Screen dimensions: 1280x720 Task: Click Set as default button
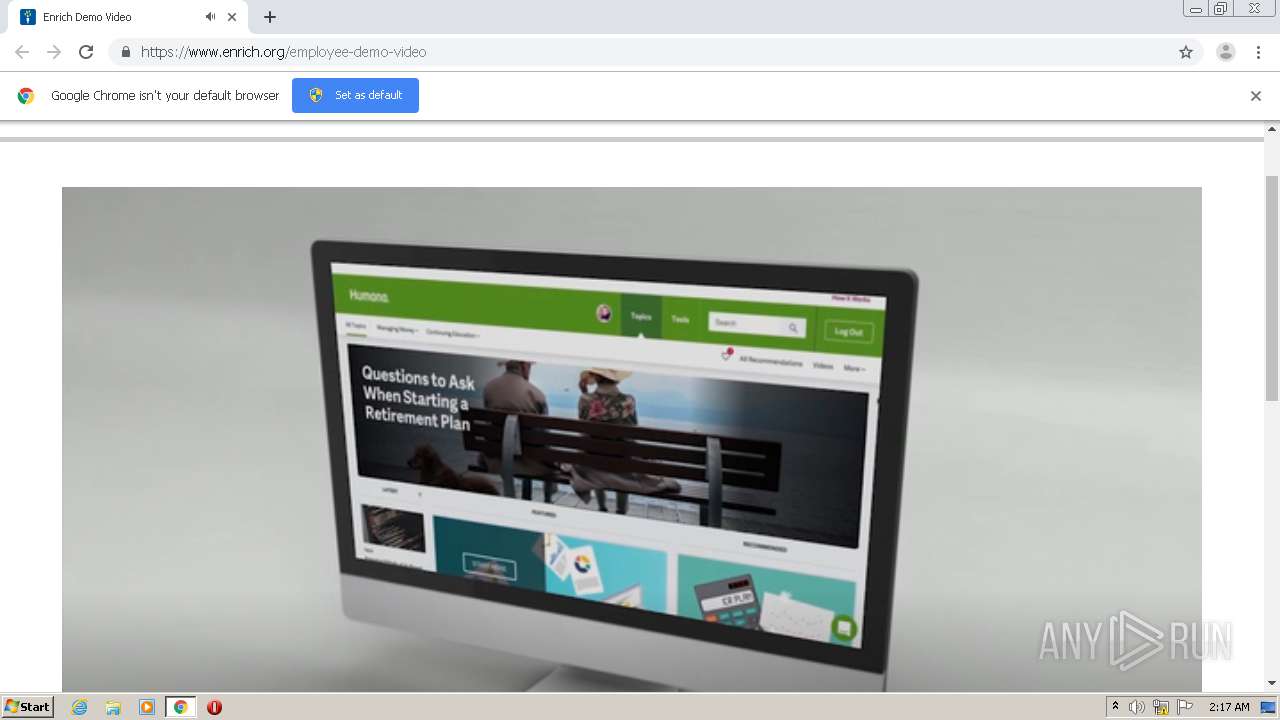click(355, 95)
